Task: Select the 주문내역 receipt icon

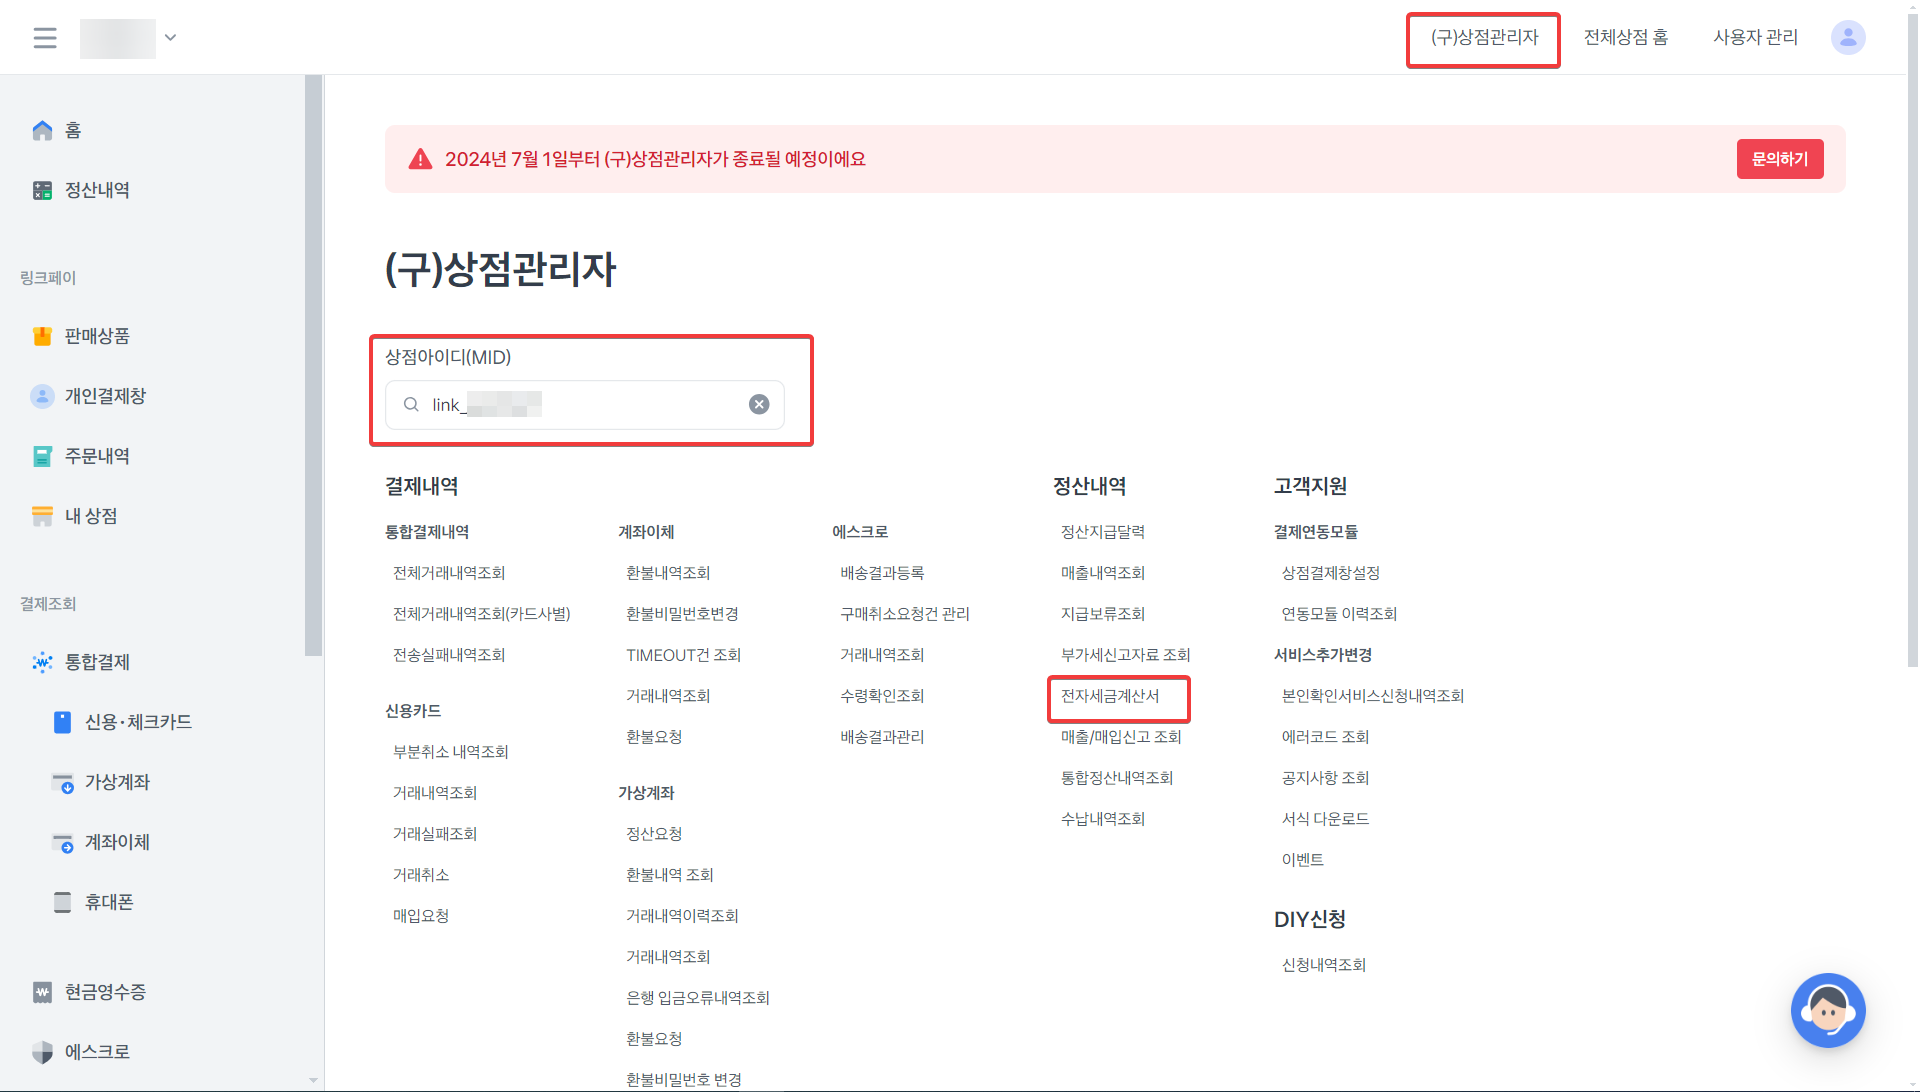Action: tap(42, 457)
